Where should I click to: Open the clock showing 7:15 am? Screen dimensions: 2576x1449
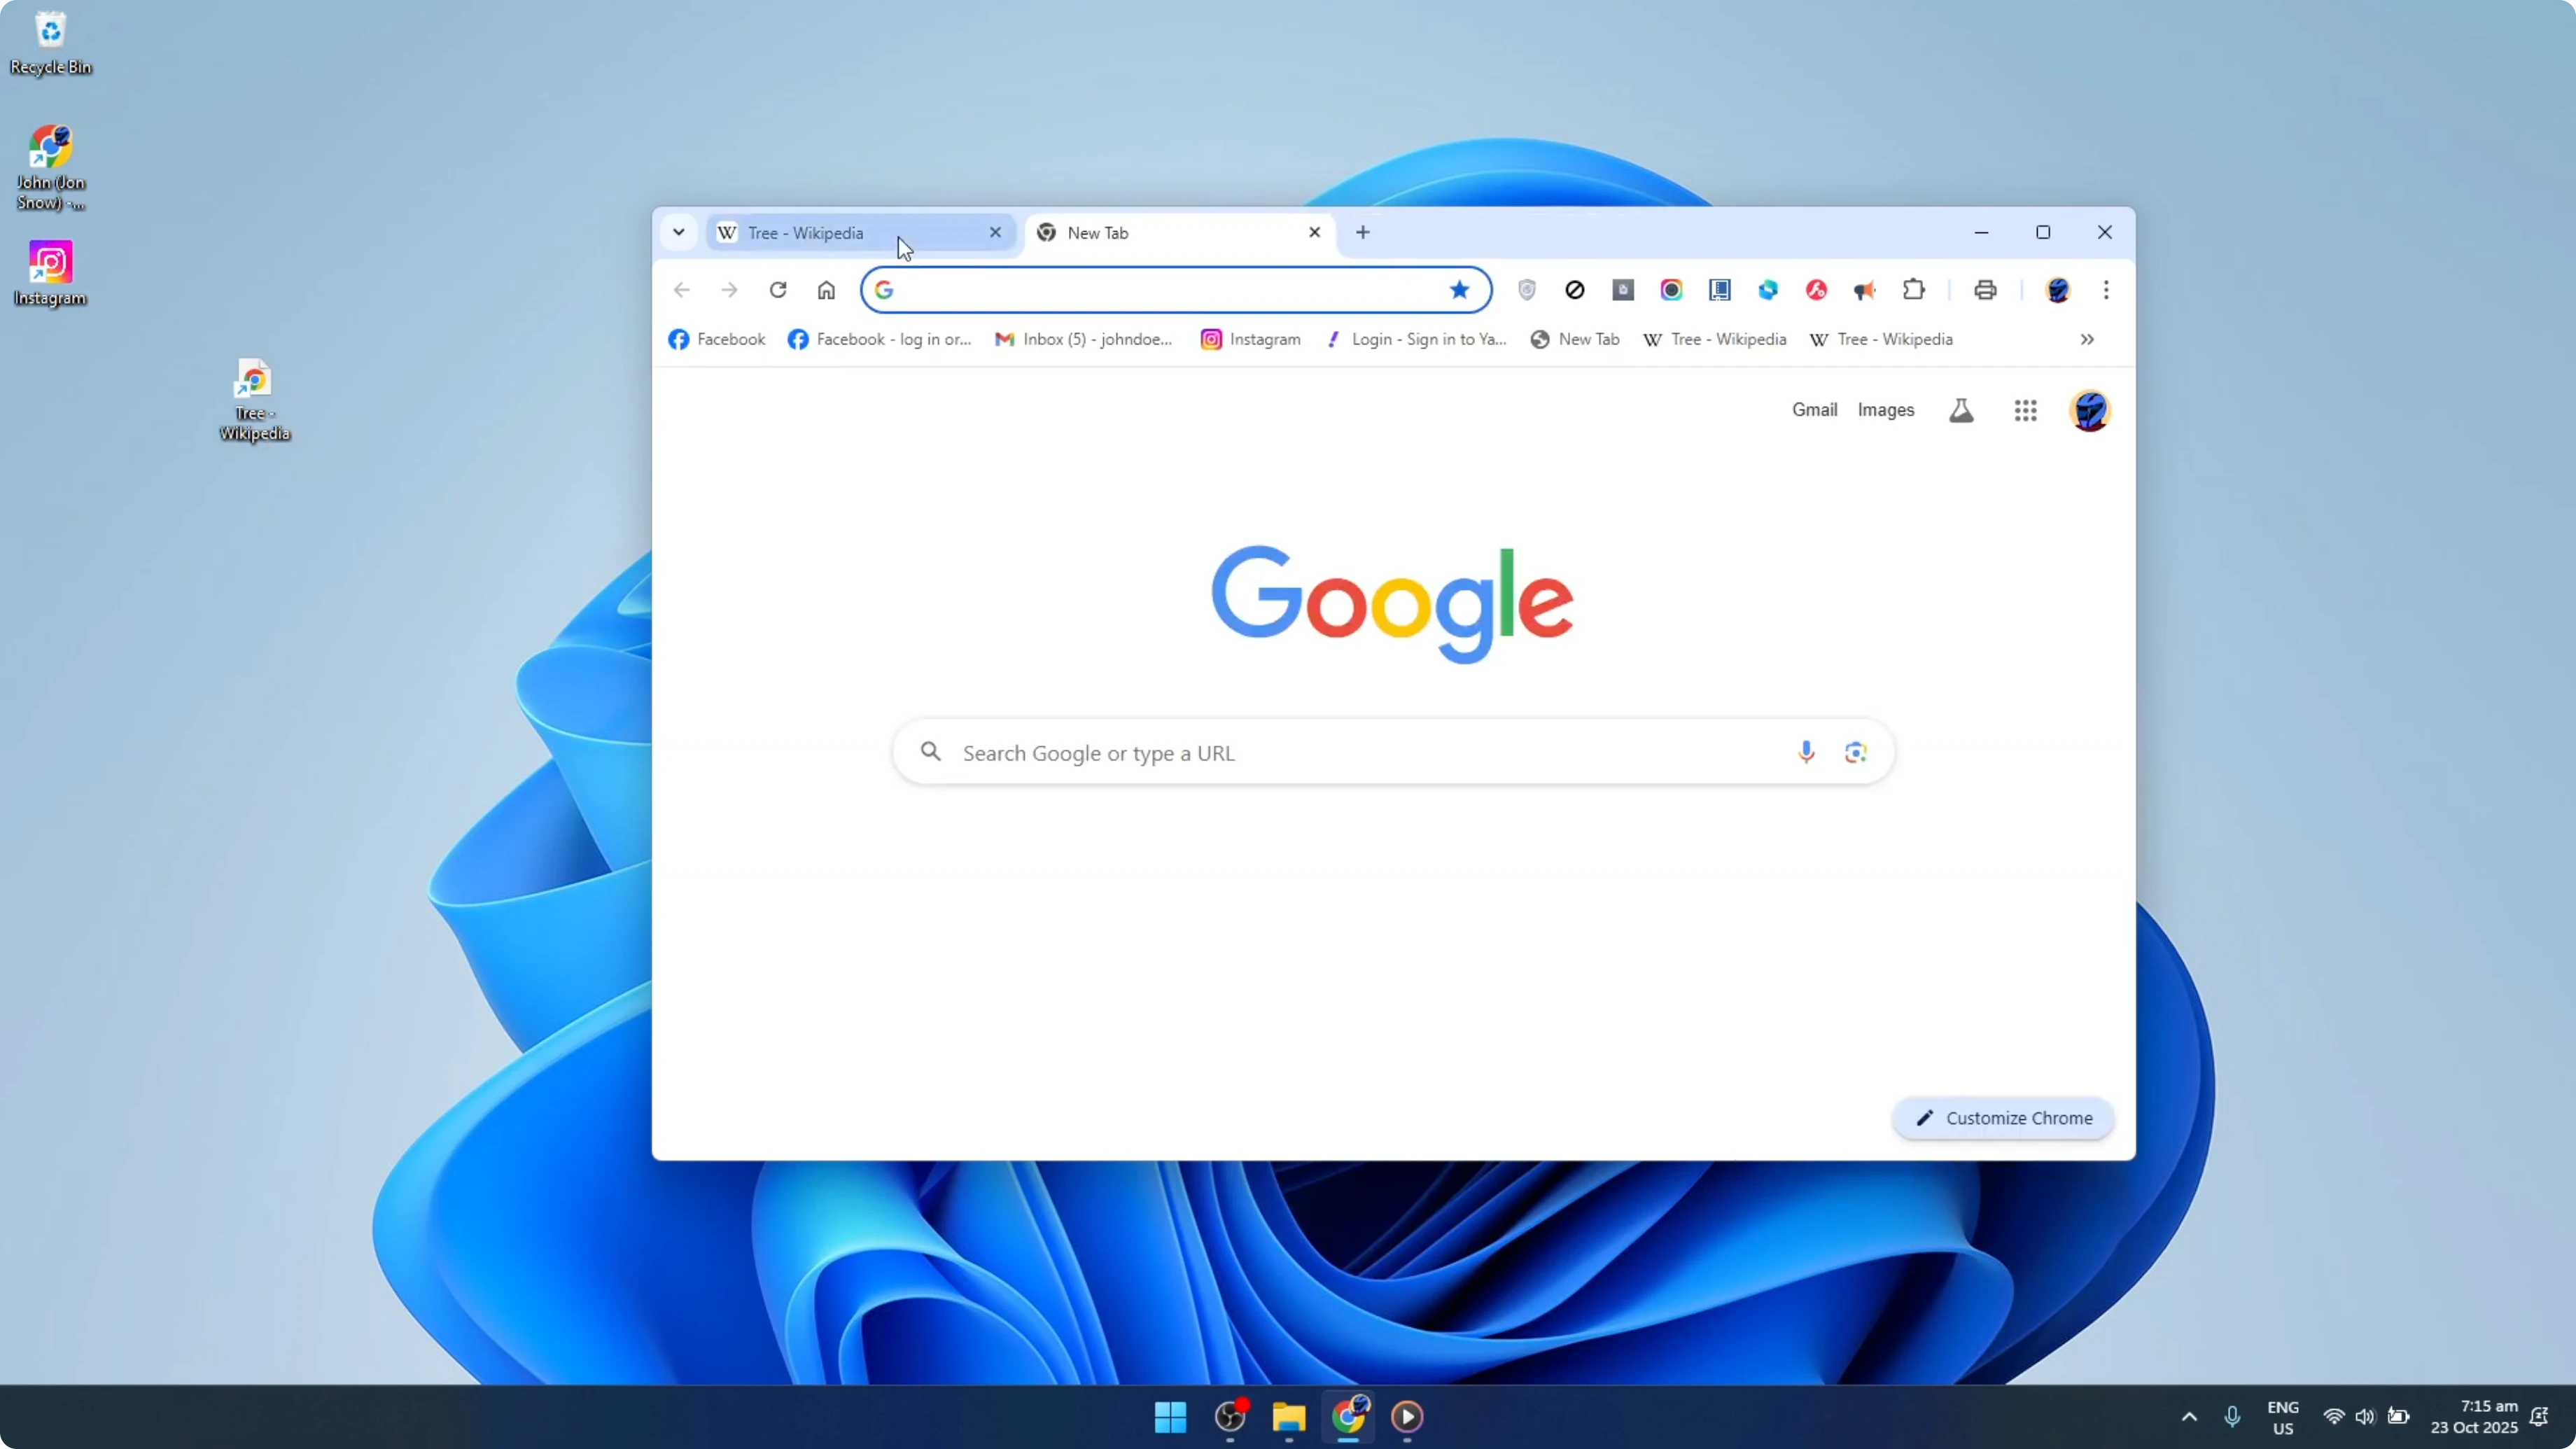tap(2474, 1417)
